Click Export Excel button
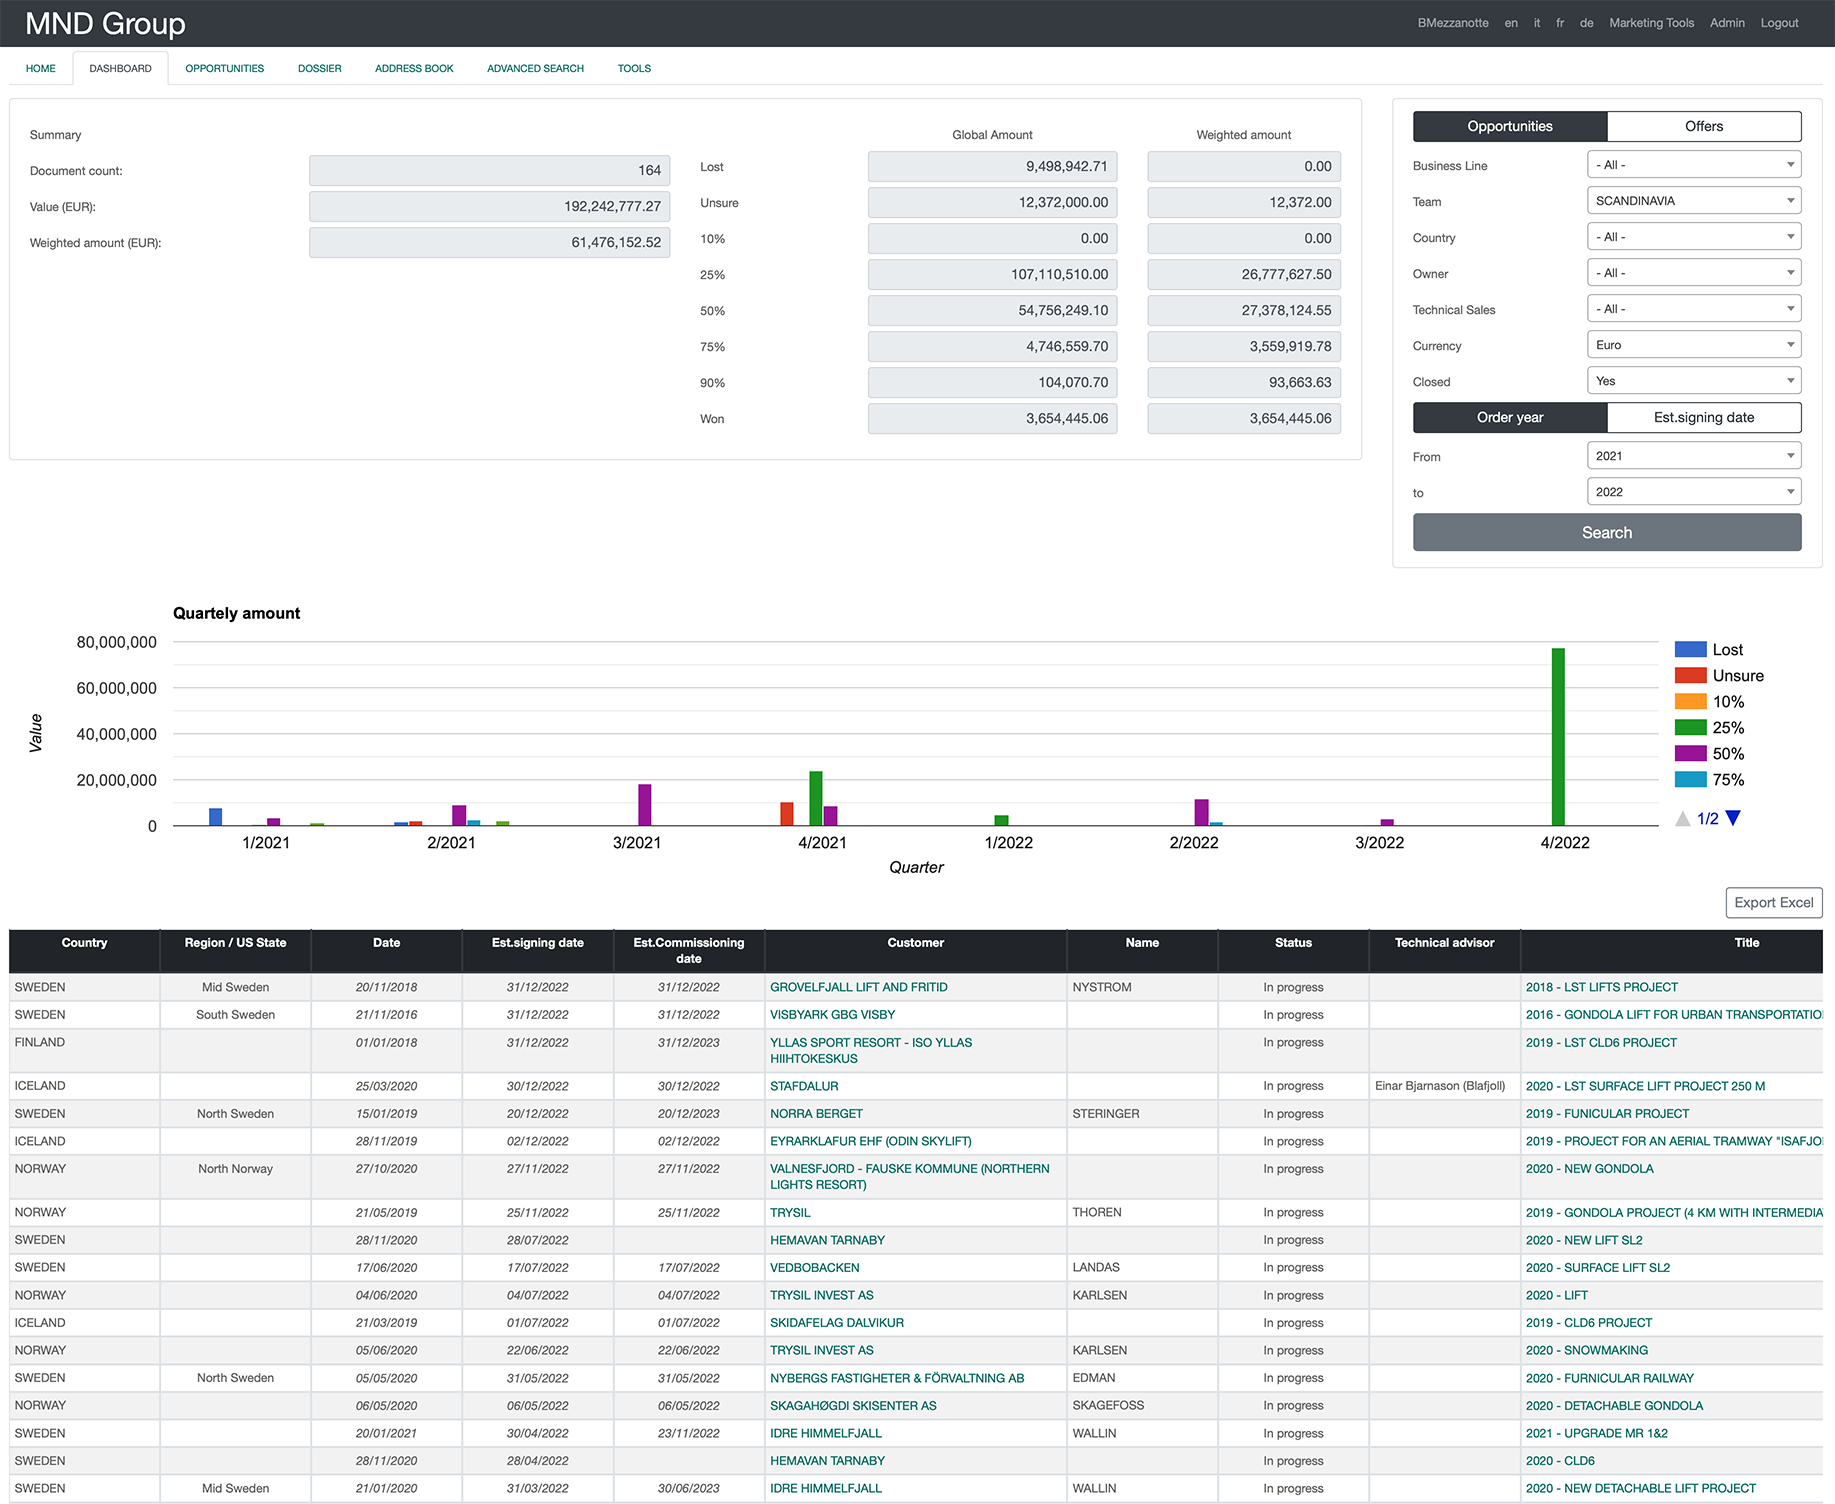Image resolution: width=1835 pixels, height=1504 pixels. [x=1774, y=902]
